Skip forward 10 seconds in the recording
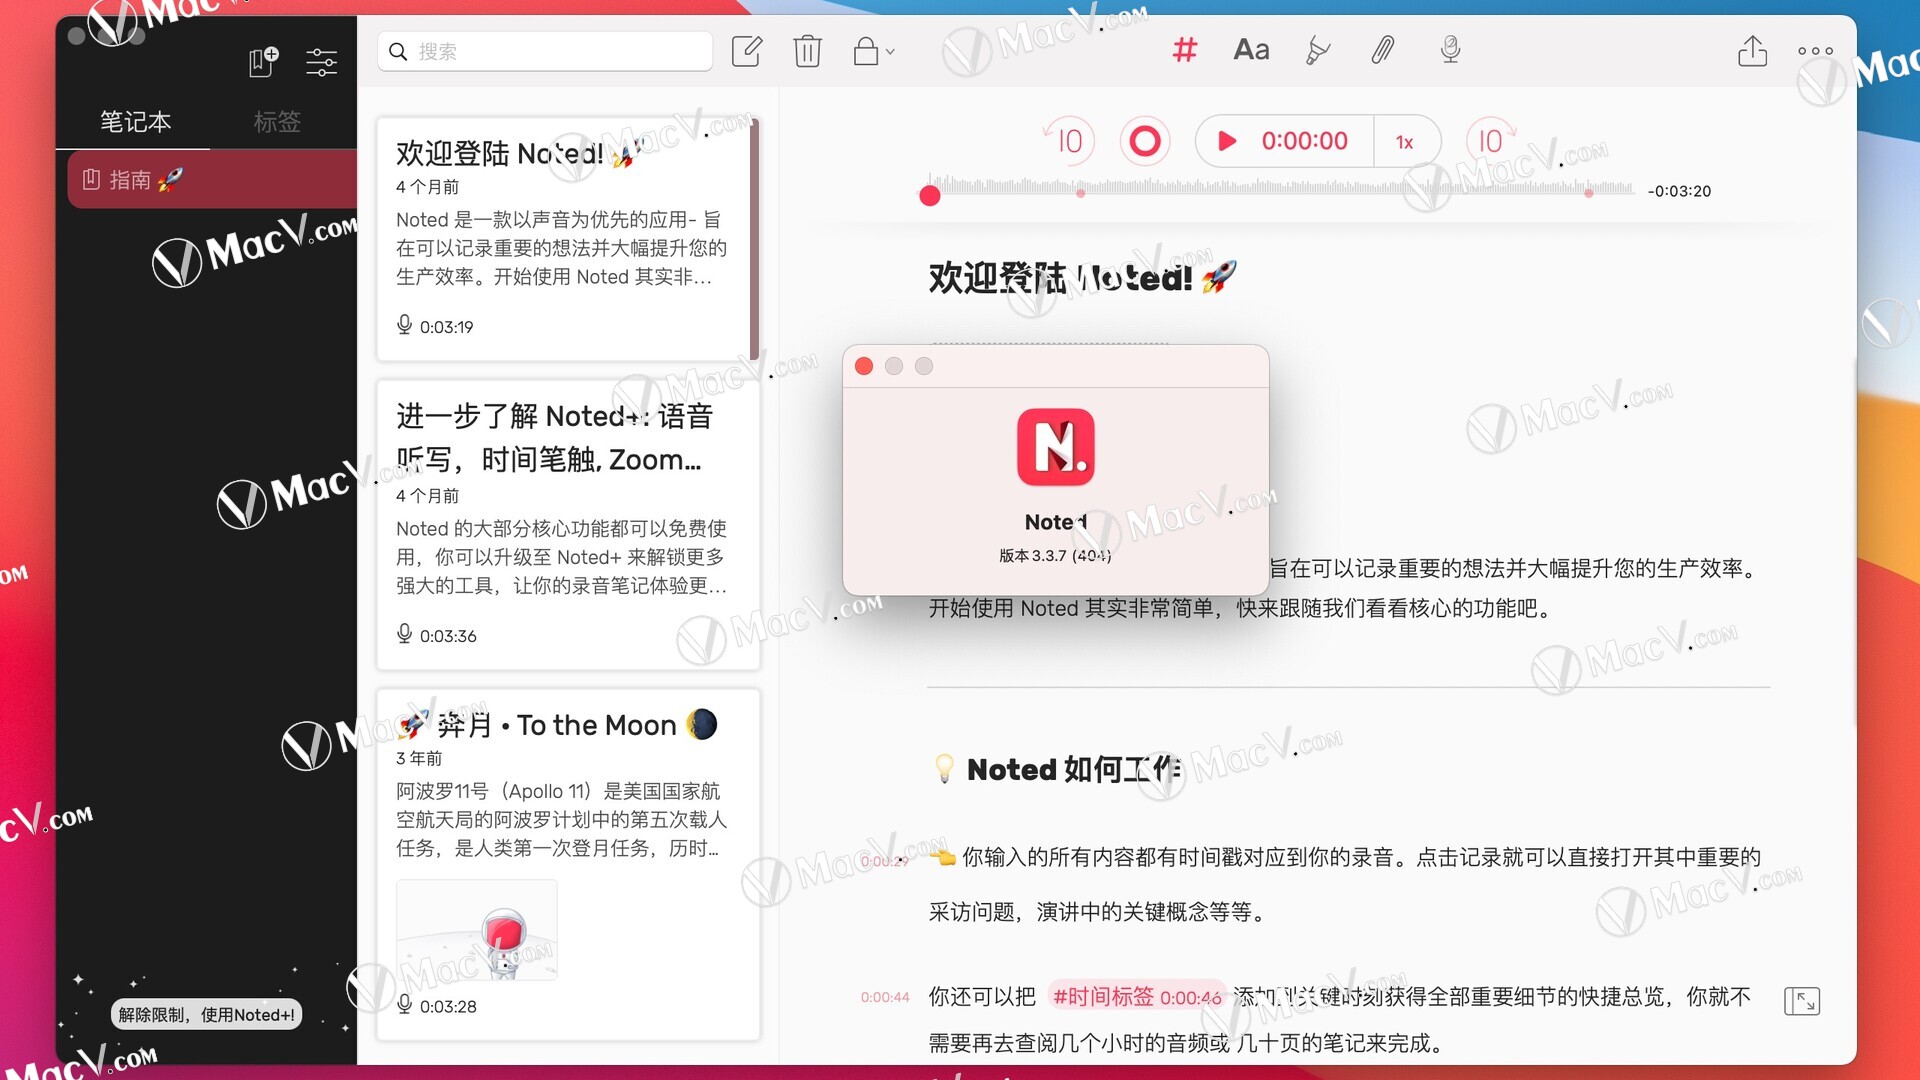1920x1080 pixels. (x=1490, y=141)
